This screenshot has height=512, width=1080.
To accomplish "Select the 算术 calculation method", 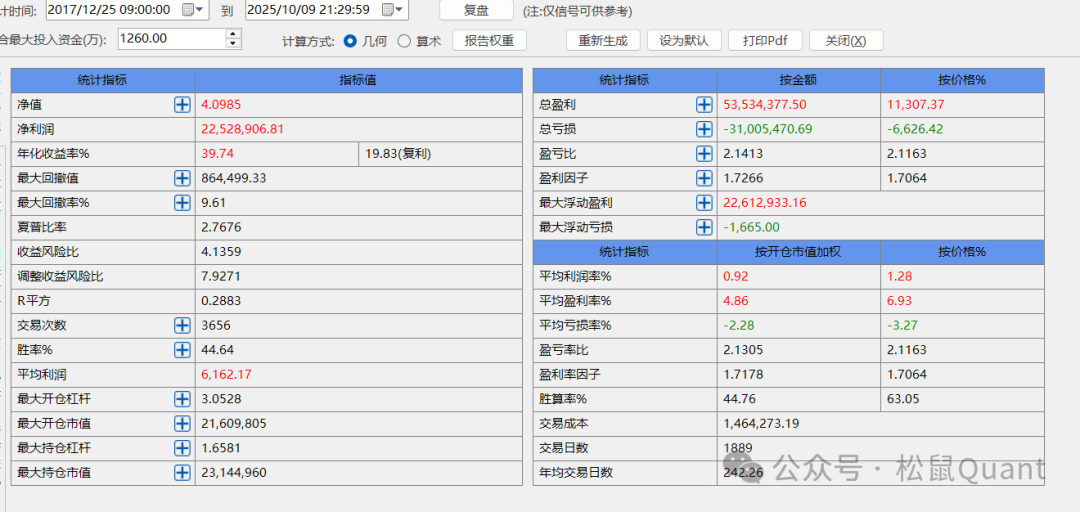I will (x=404, y=41).
